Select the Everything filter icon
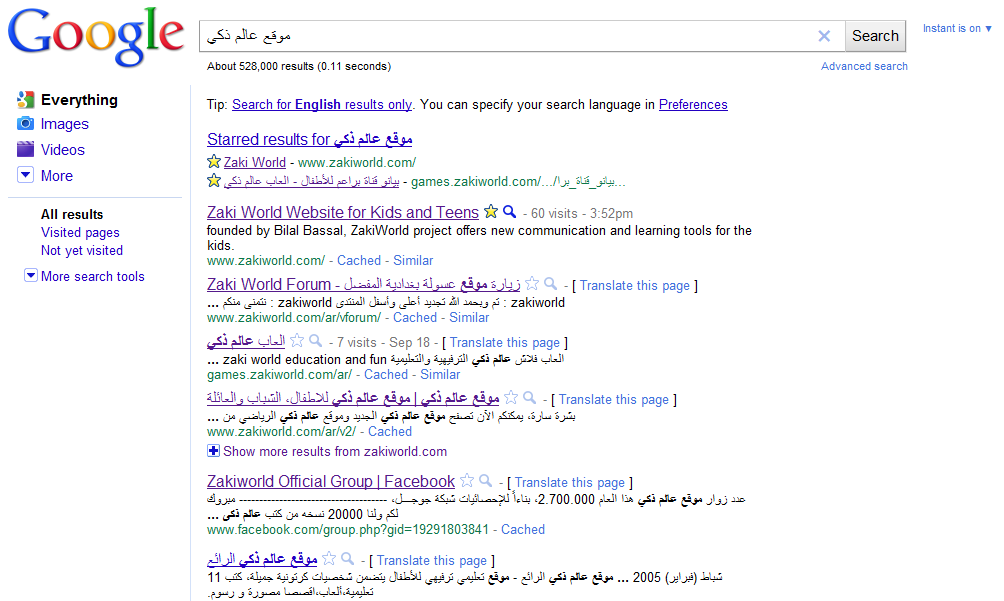 pos(26,99)
